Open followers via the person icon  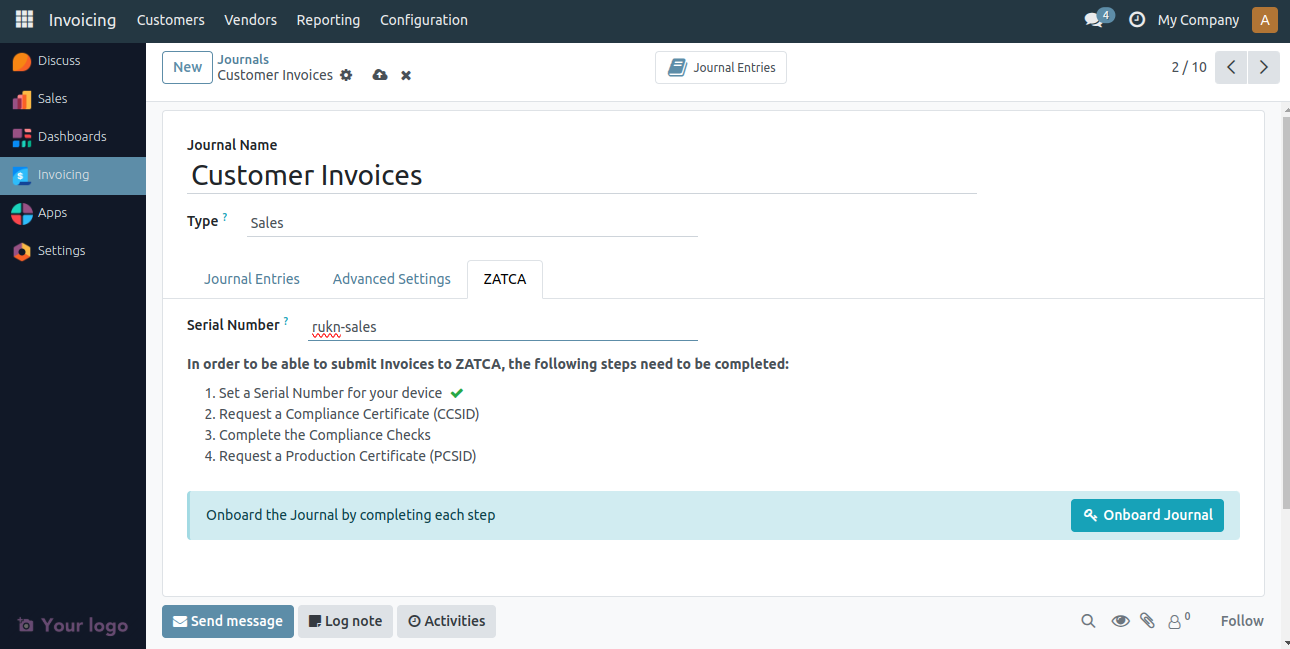click(1174, 621)
